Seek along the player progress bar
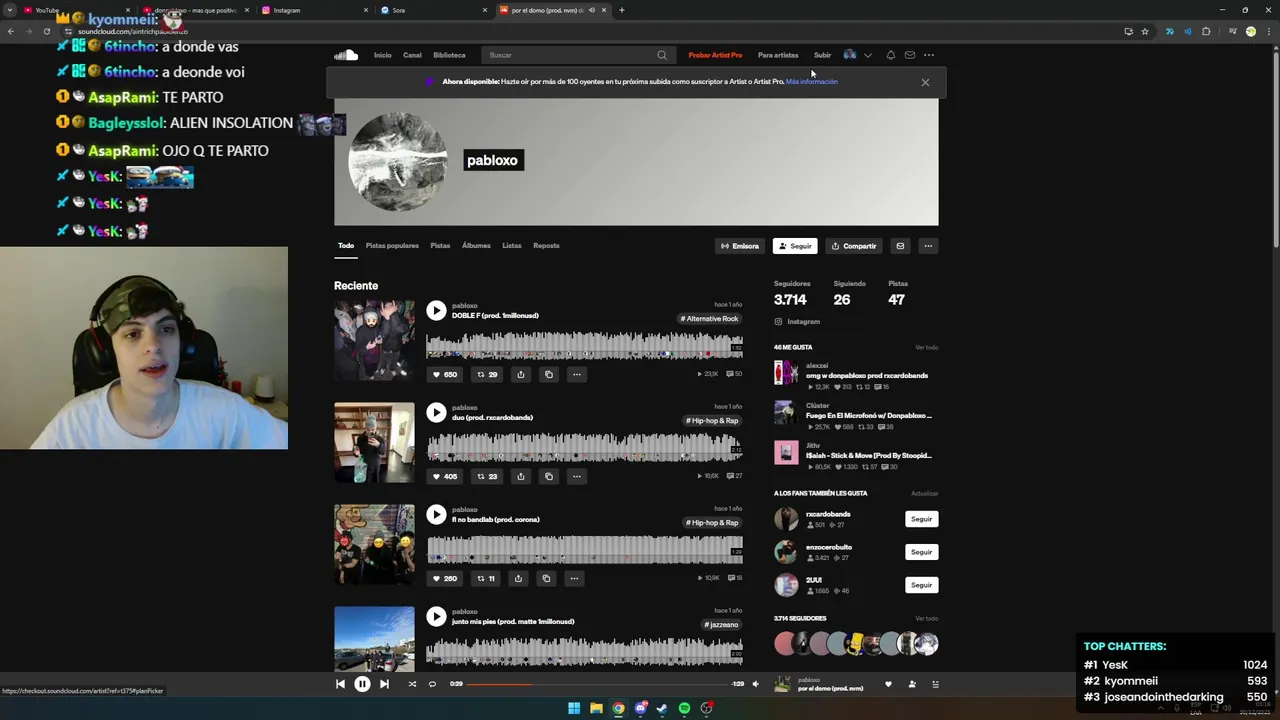1280x720 pixels. pyautogui.click(x=598, y=684)
